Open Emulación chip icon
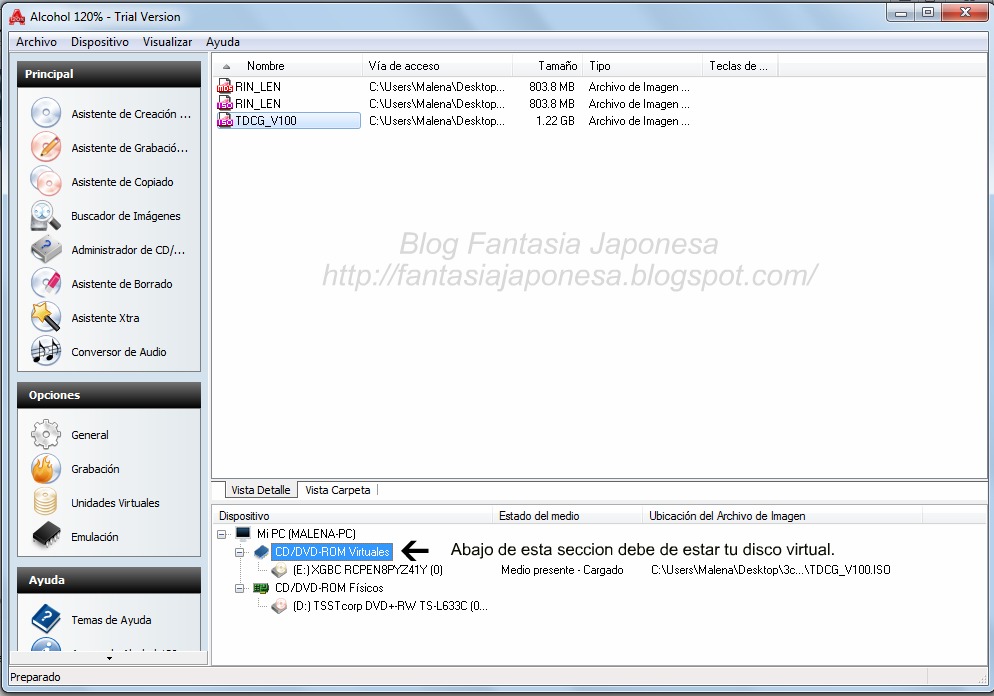This screenshot has height=696, width=994. pyautogui.click(x=46, y=537)
